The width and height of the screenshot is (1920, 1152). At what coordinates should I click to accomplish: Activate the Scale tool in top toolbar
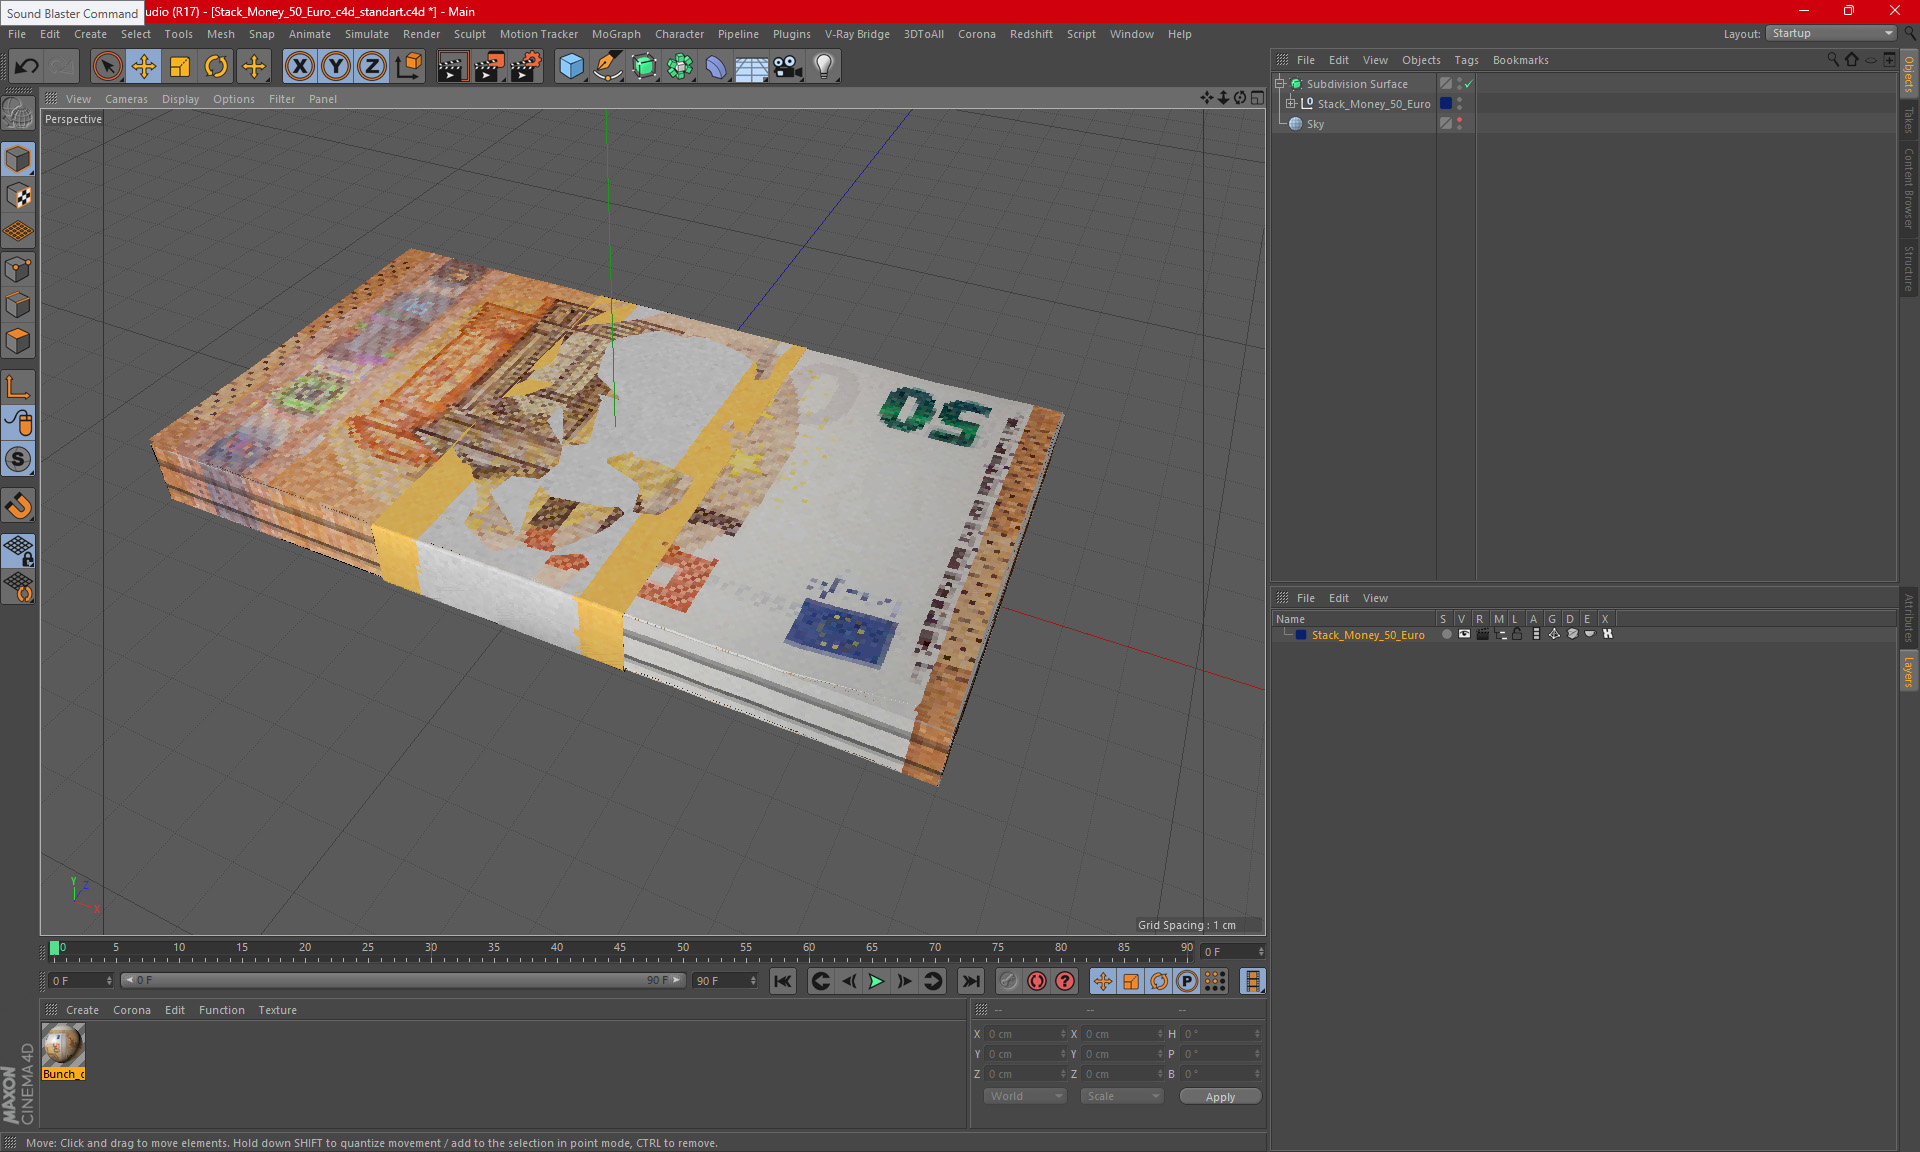[x=180, y=67]
